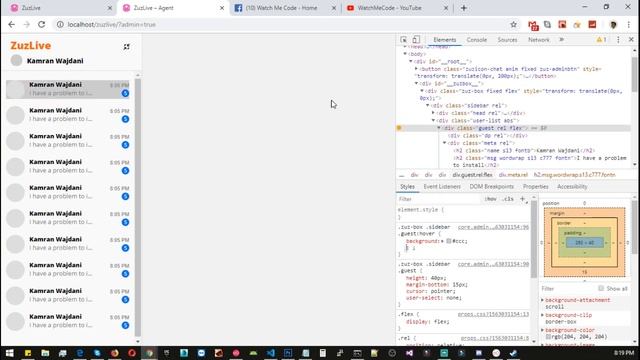Click the chat list vertical scrollbar
The width and height of the screenshot is (640, 360).
[138, 208]
